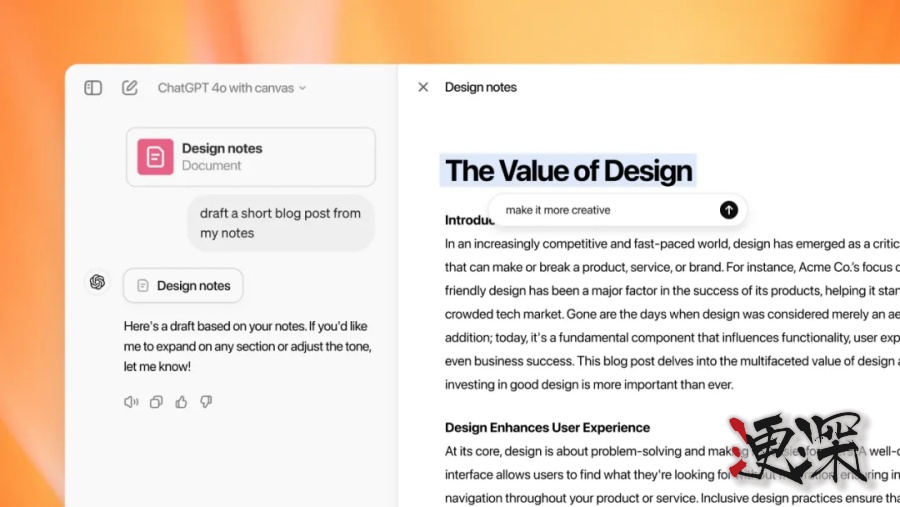900x507 pixels.
Task: Click the ChatGPT logo avatar
Action: 98,282
